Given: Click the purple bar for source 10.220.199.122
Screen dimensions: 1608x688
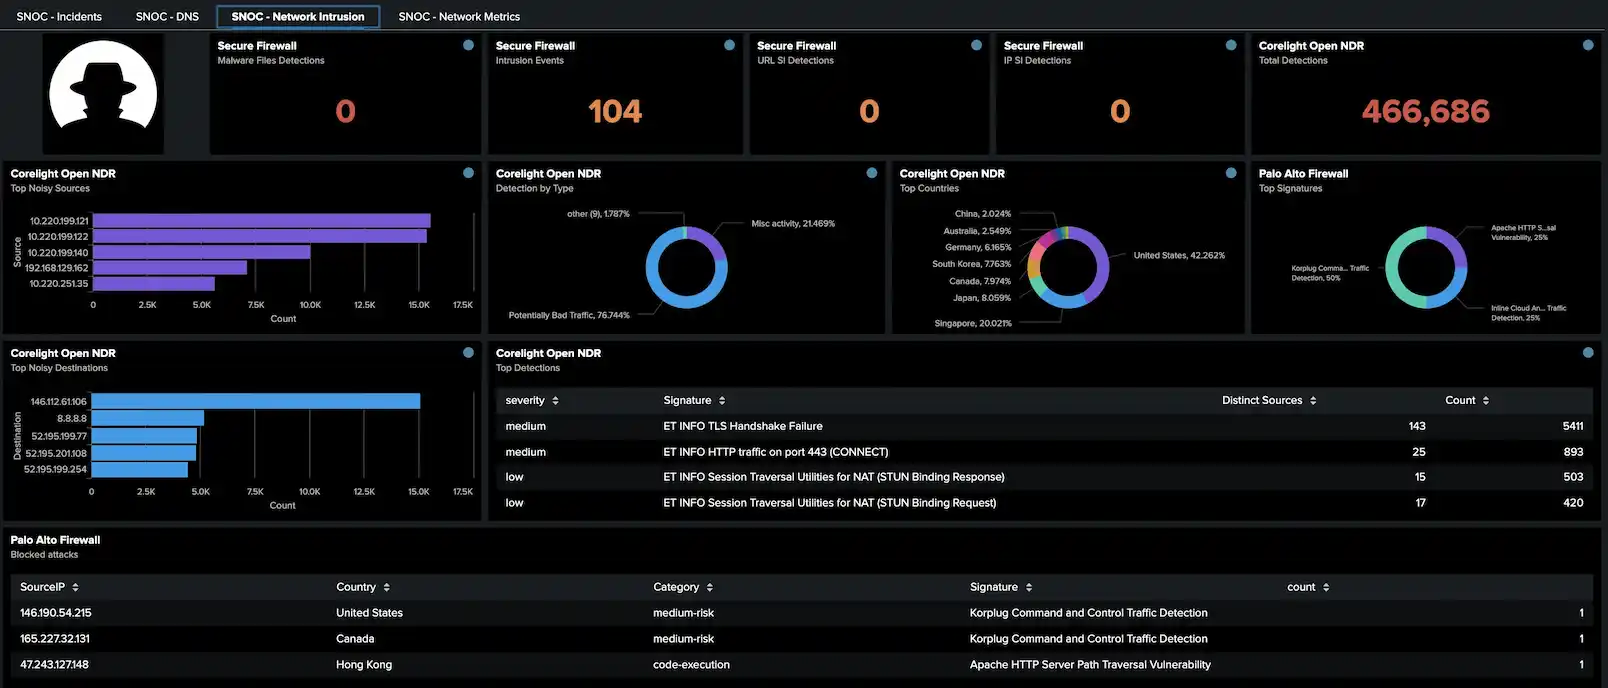Looking at the screenshot, I should click(x=260, y=236).
